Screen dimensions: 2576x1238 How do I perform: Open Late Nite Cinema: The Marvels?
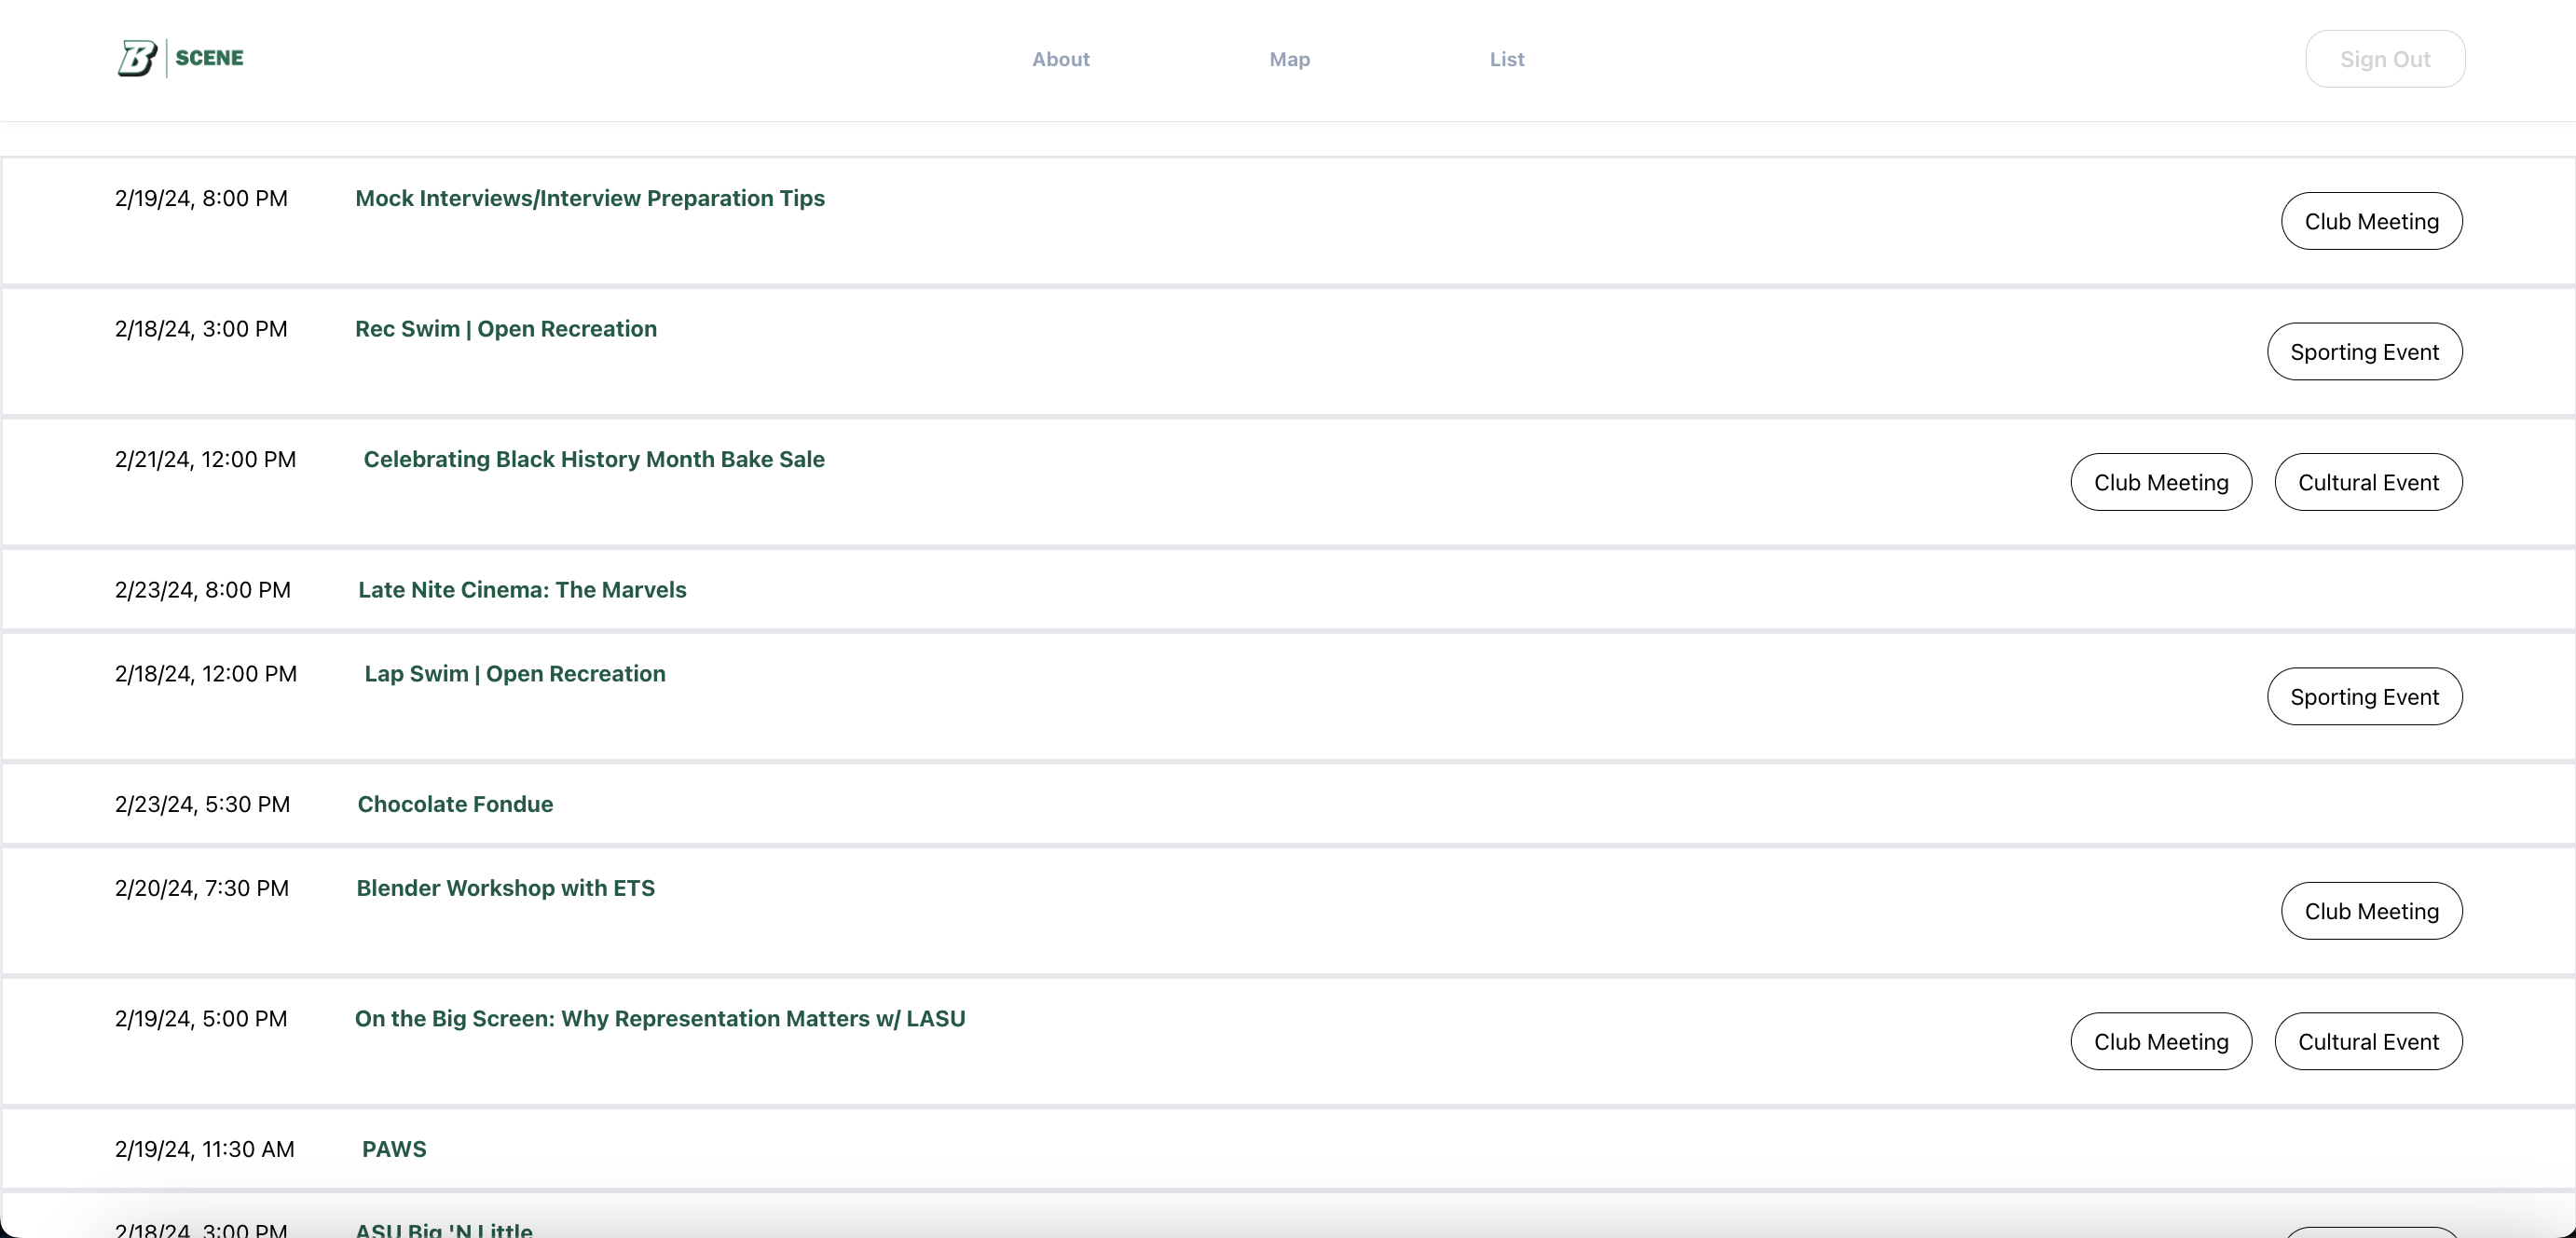tap(522, 590)
